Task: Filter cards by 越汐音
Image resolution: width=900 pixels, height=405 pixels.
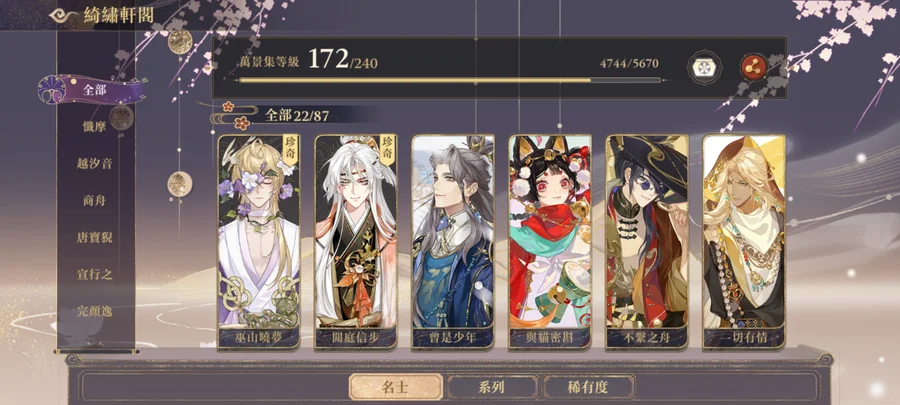Action: [95, 163]
